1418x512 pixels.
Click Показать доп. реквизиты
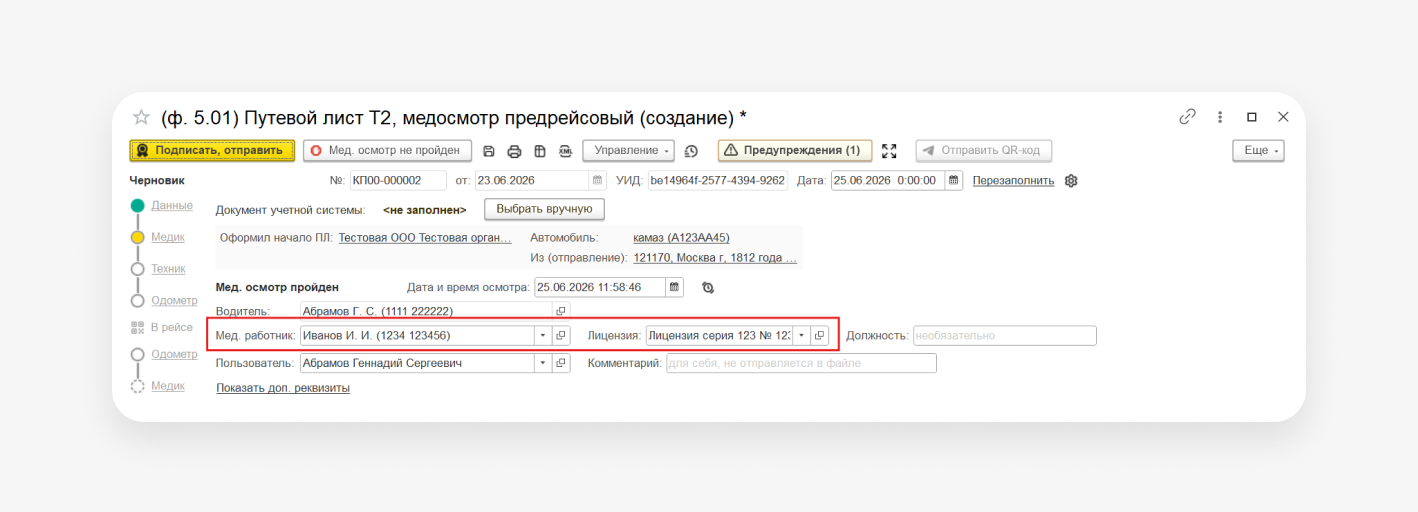283,388
